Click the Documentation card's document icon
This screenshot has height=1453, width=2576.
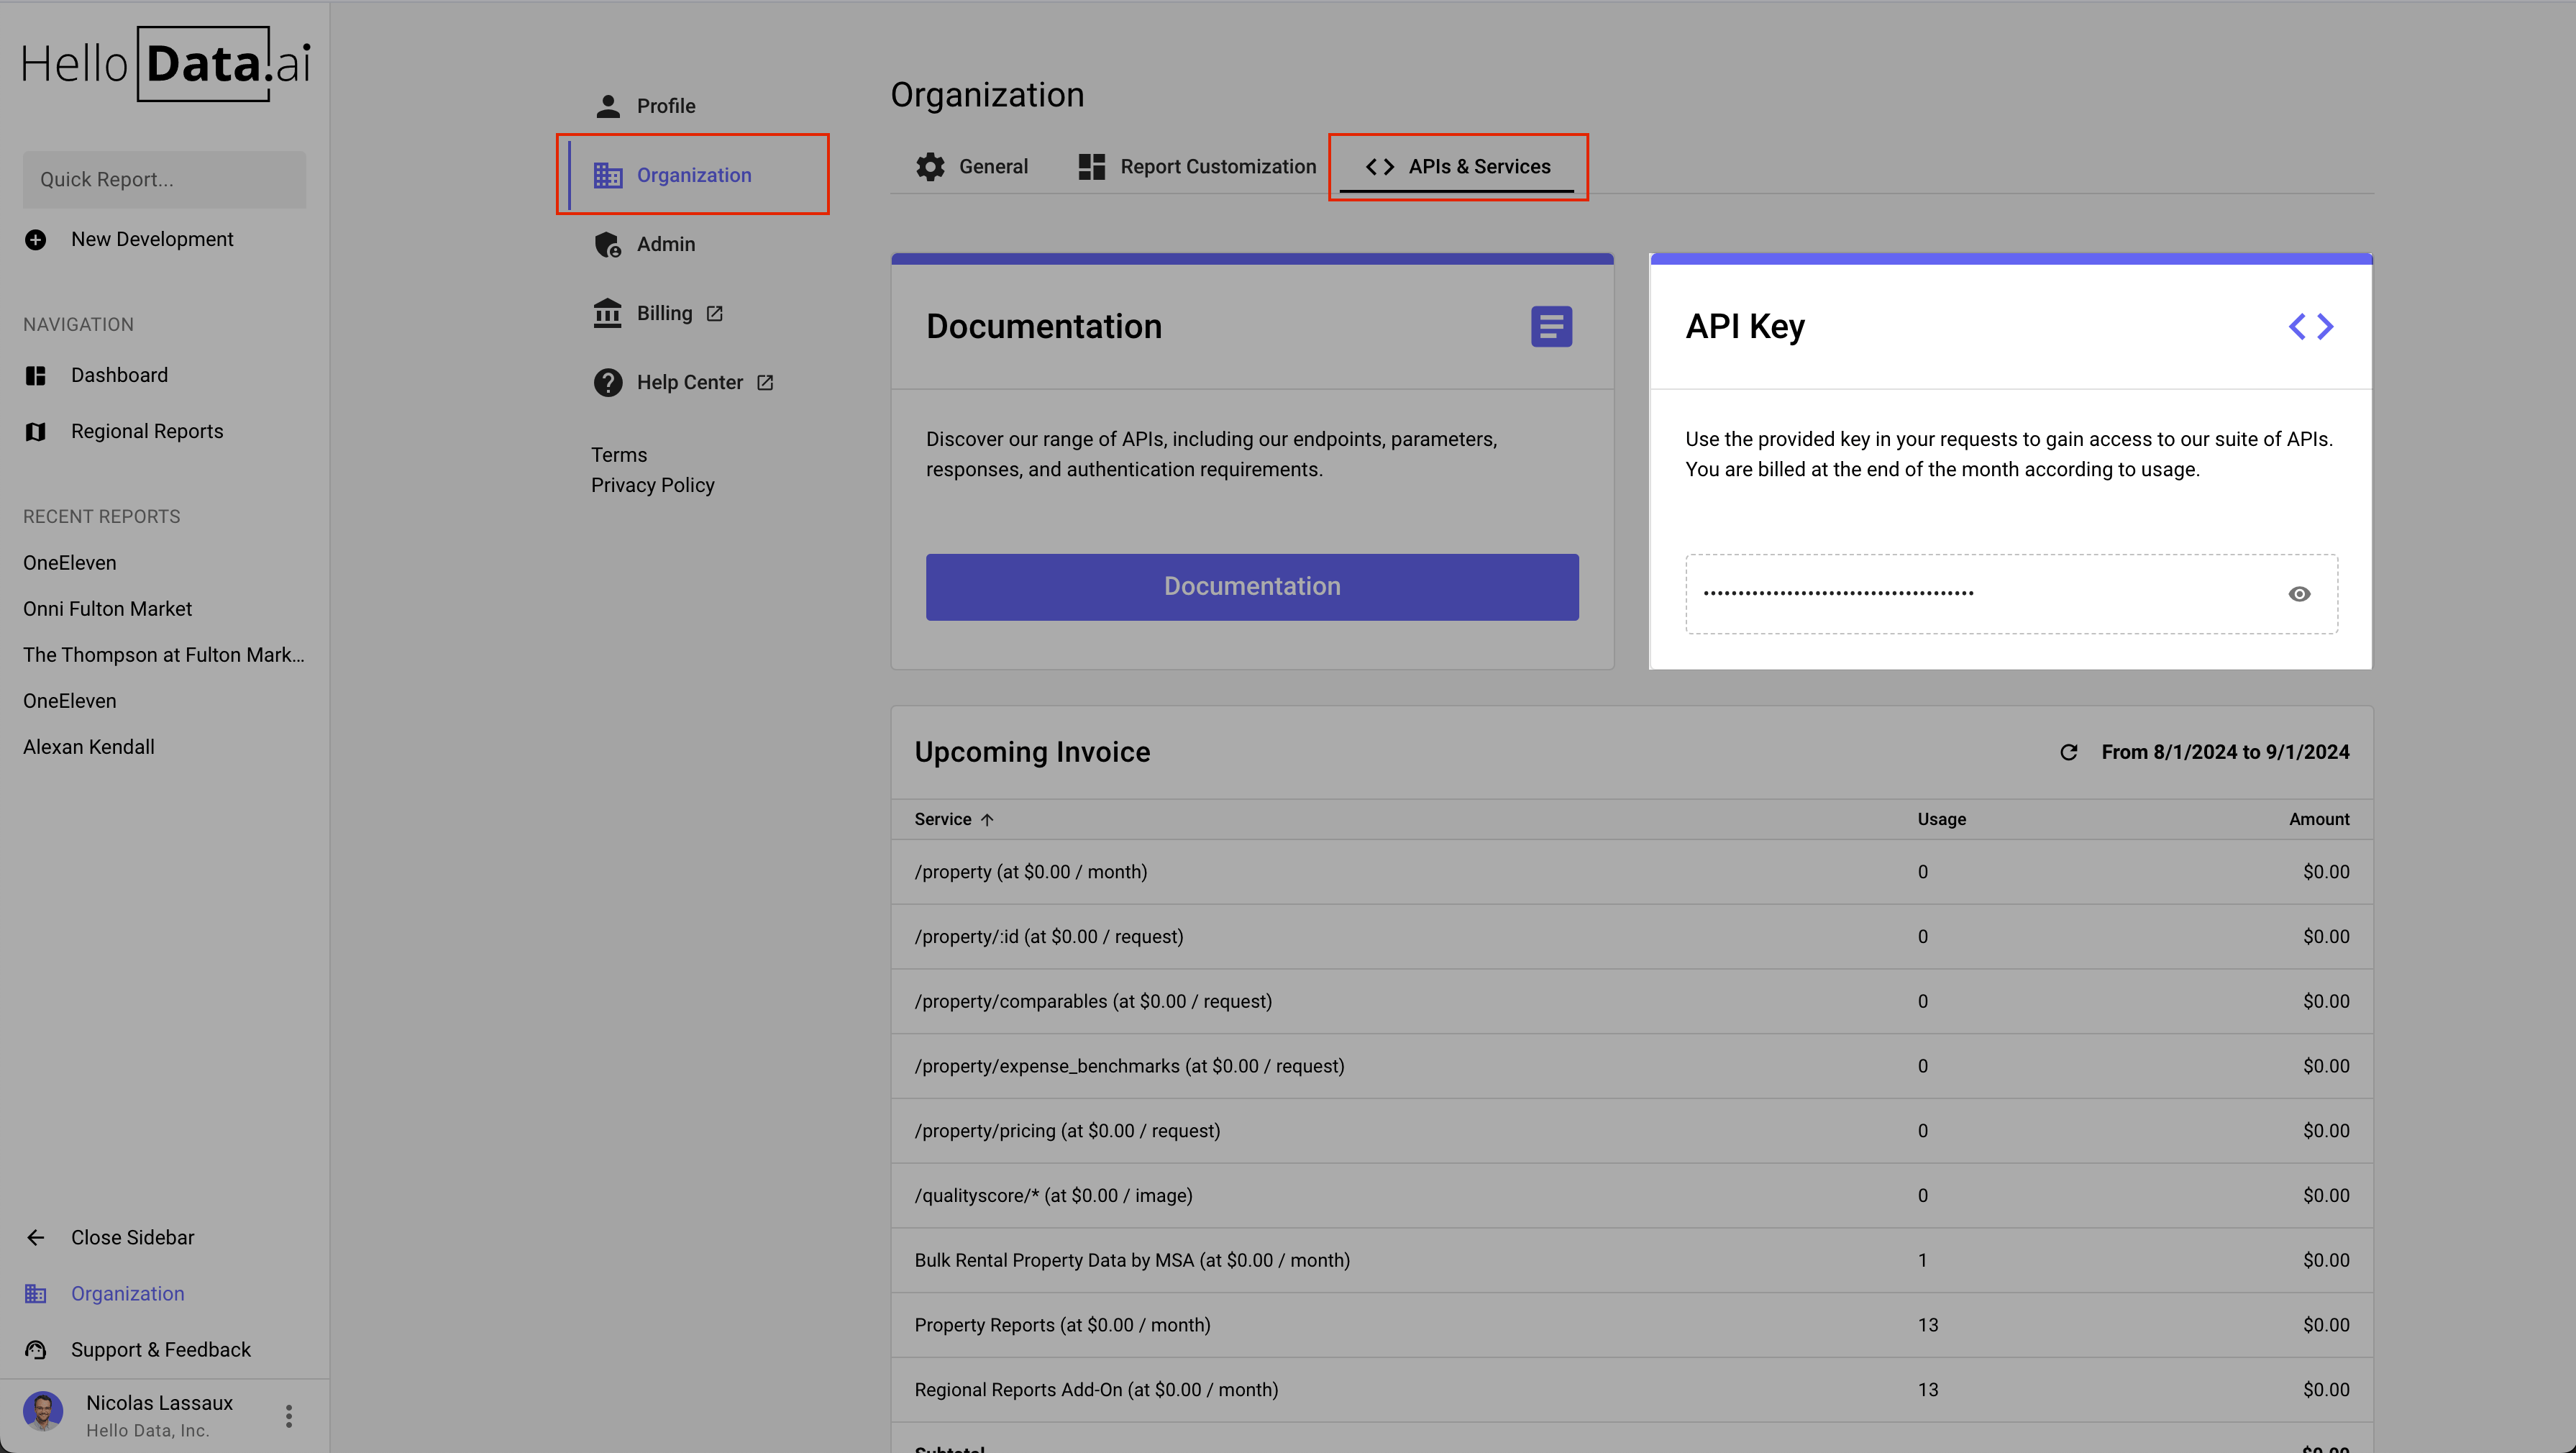tap(1551, 326)
